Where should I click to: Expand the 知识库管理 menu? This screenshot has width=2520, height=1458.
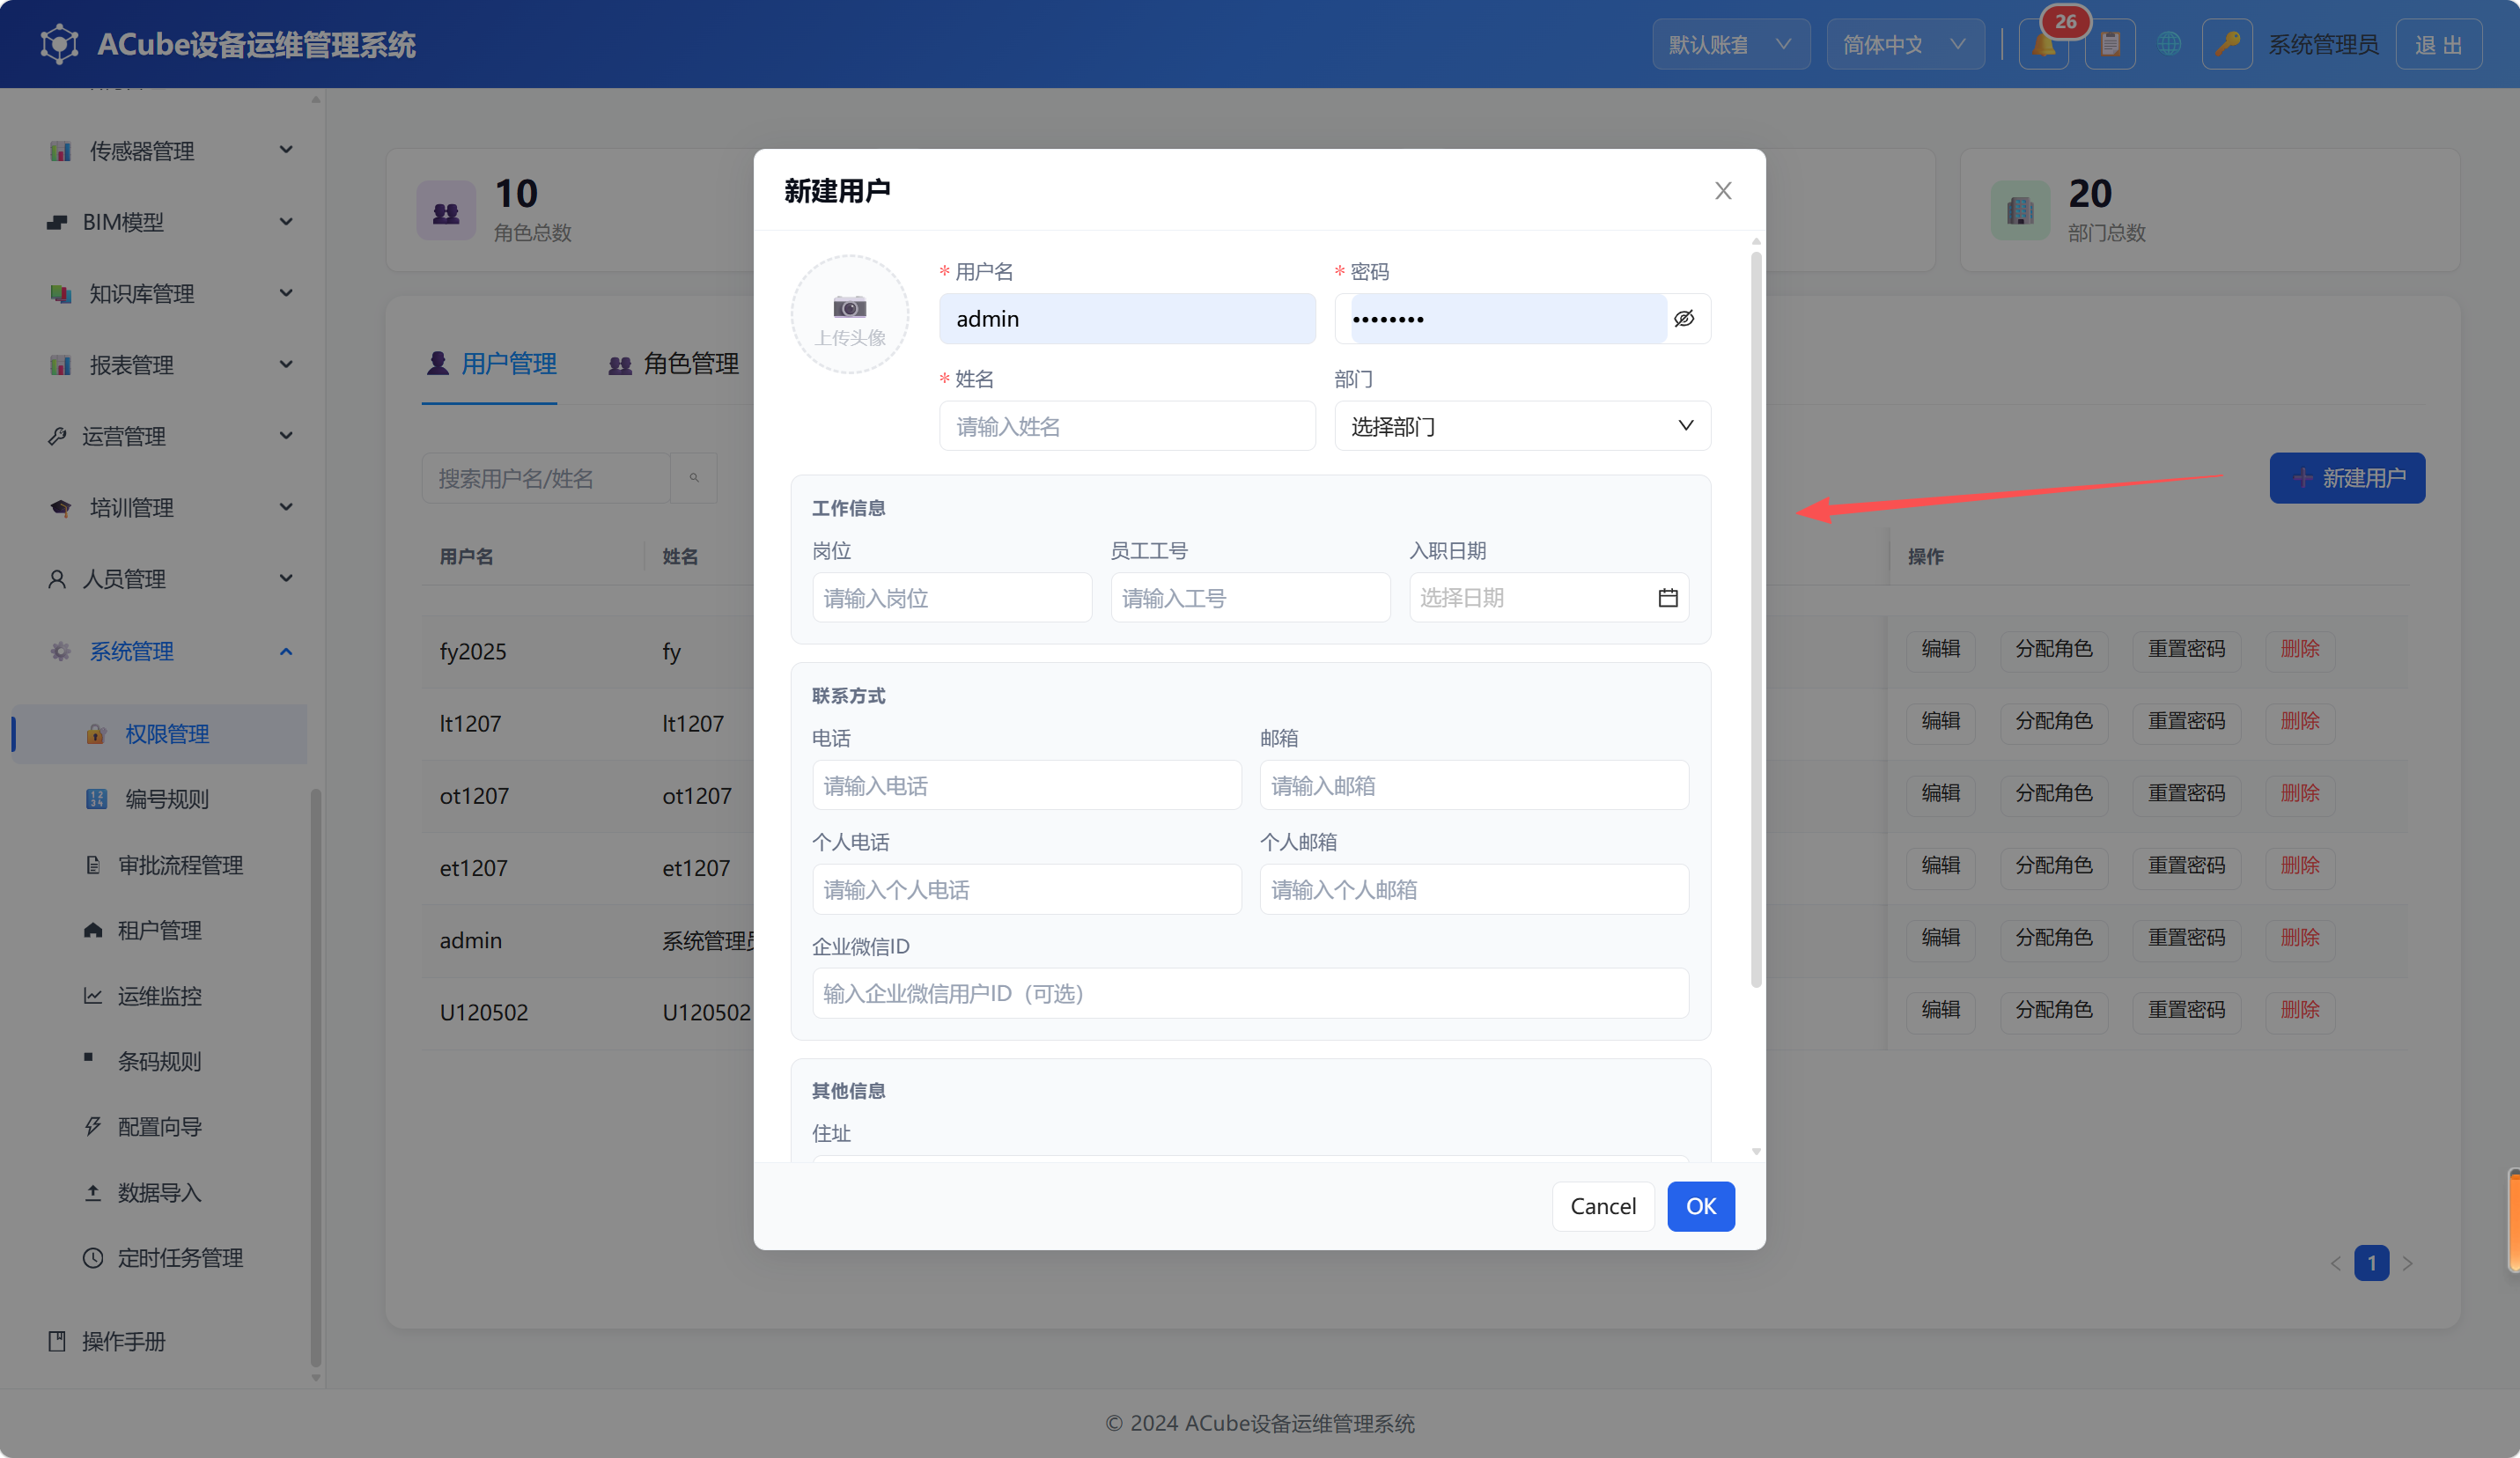pos(160,293)
